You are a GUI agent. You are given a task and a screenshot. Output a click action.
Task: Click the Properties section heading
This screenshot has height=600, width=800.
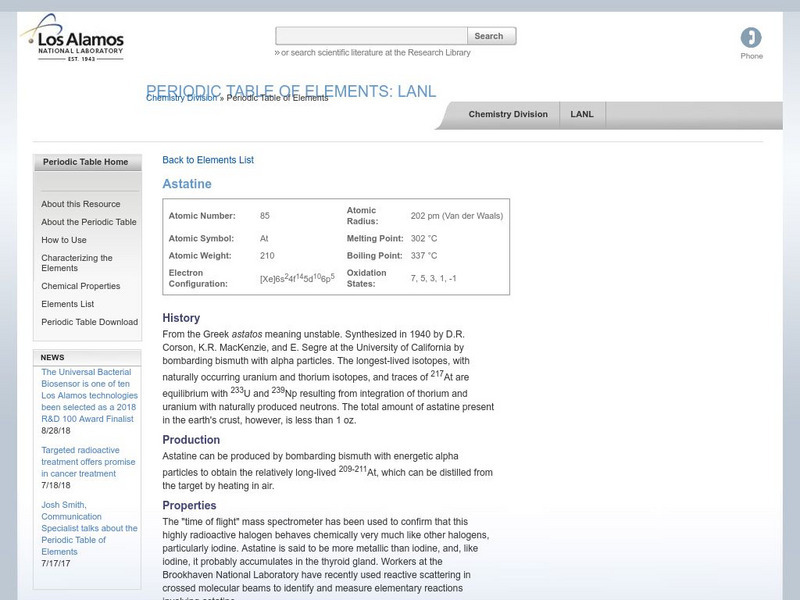pos(189,506)
